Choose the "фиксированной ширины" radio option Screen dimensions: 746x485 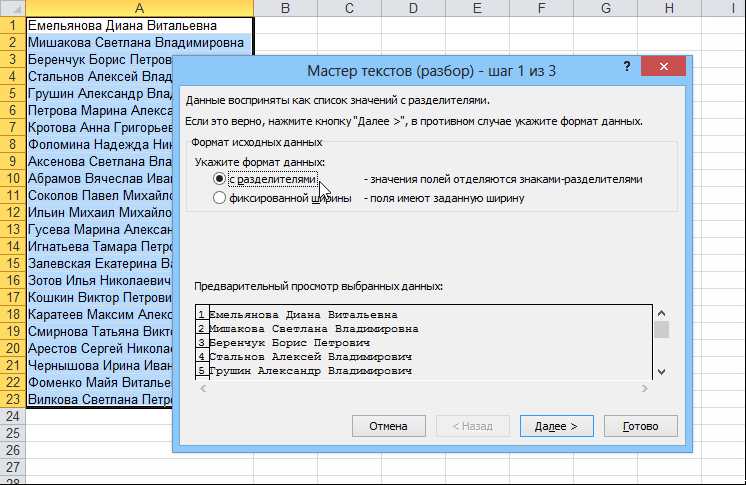[220, 198]
